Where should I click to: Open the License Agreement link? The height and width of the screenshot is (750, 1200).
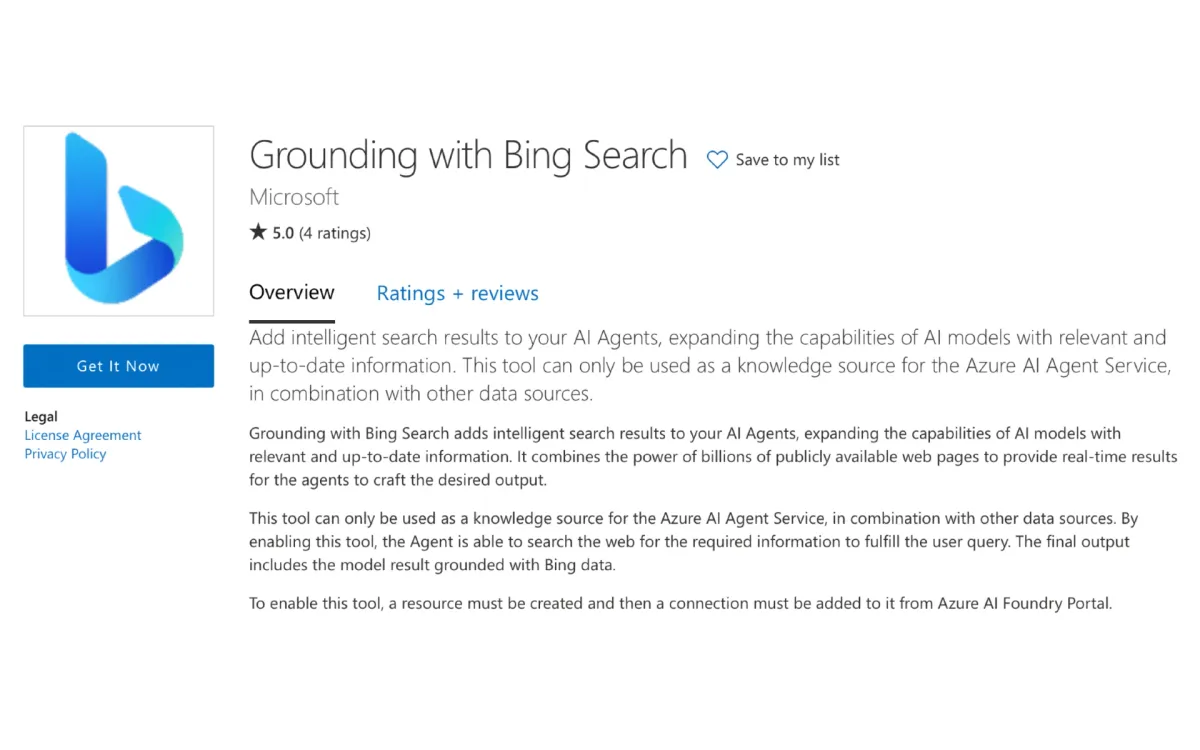(x=82, y=435)
